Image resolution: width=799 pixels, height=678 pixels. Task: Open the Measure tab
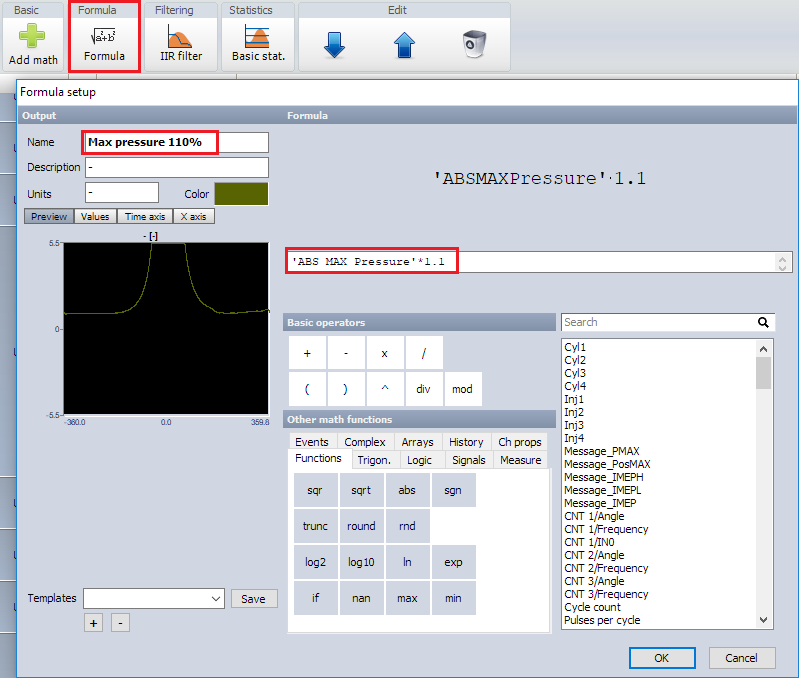(521, 460)
